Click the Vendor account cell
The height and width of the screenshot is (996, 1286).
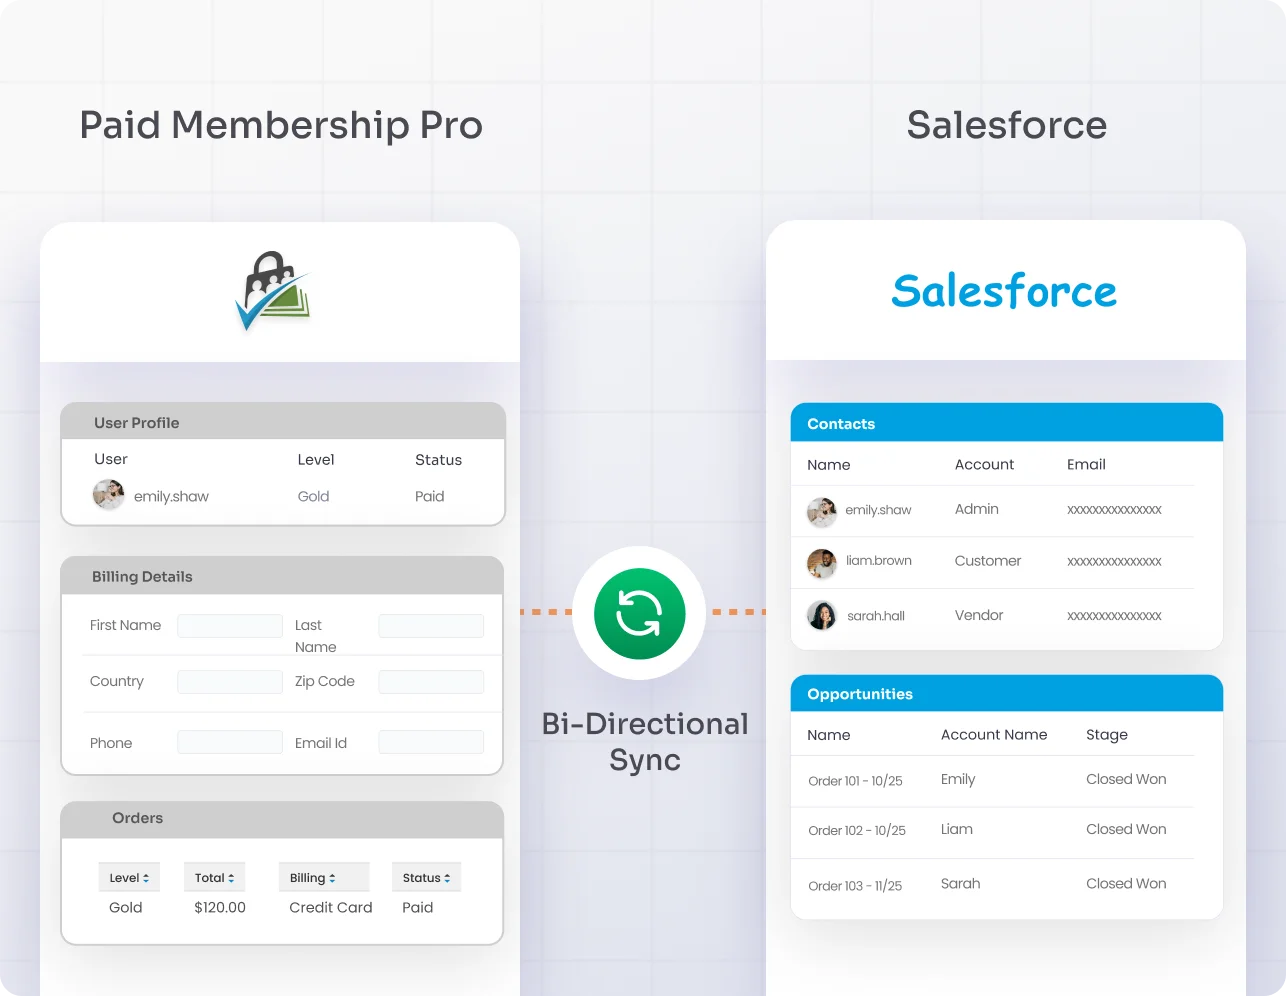[979, 615]
